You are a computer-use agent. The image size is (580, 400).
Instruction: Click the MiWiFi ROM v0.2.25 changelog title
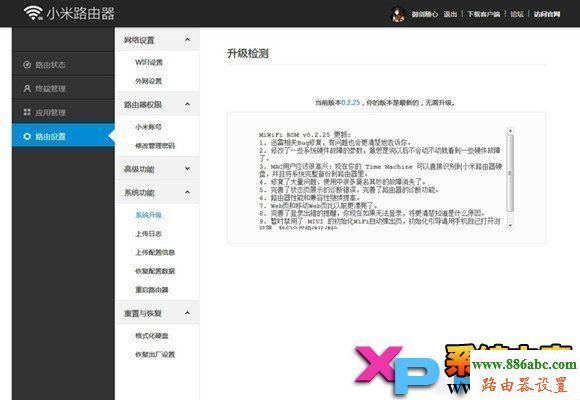coord(304,134)
